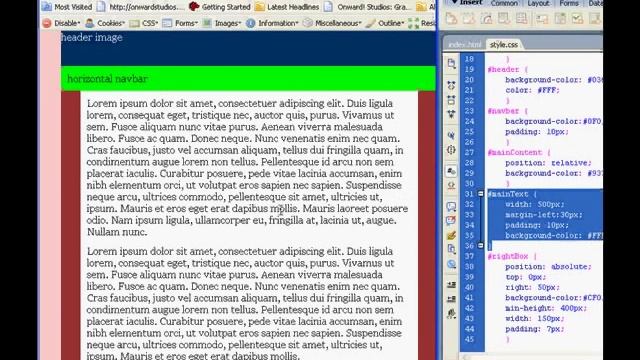Open the Open Documents list in coding toolbar
The image size is (640, 360).
coord(451,63)
